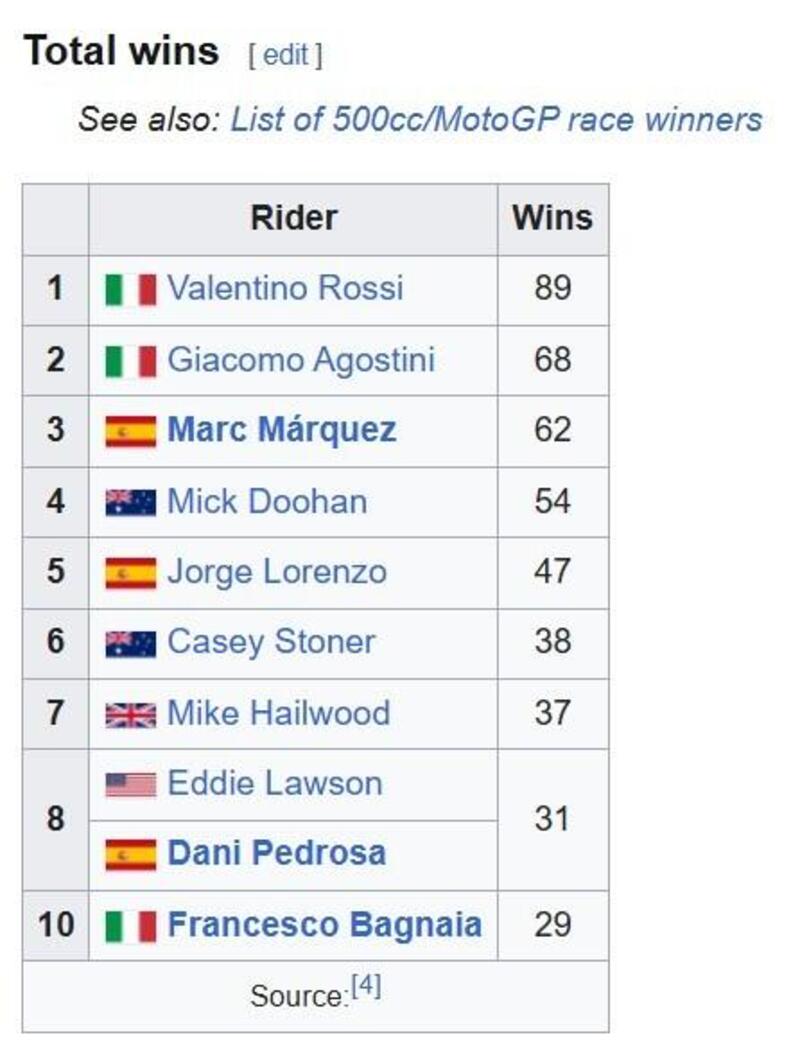Image resolution: width=800 pixels, height=1062 pixels.
Task: Visit Casey Stoner's page
Action: pos(271,643)
